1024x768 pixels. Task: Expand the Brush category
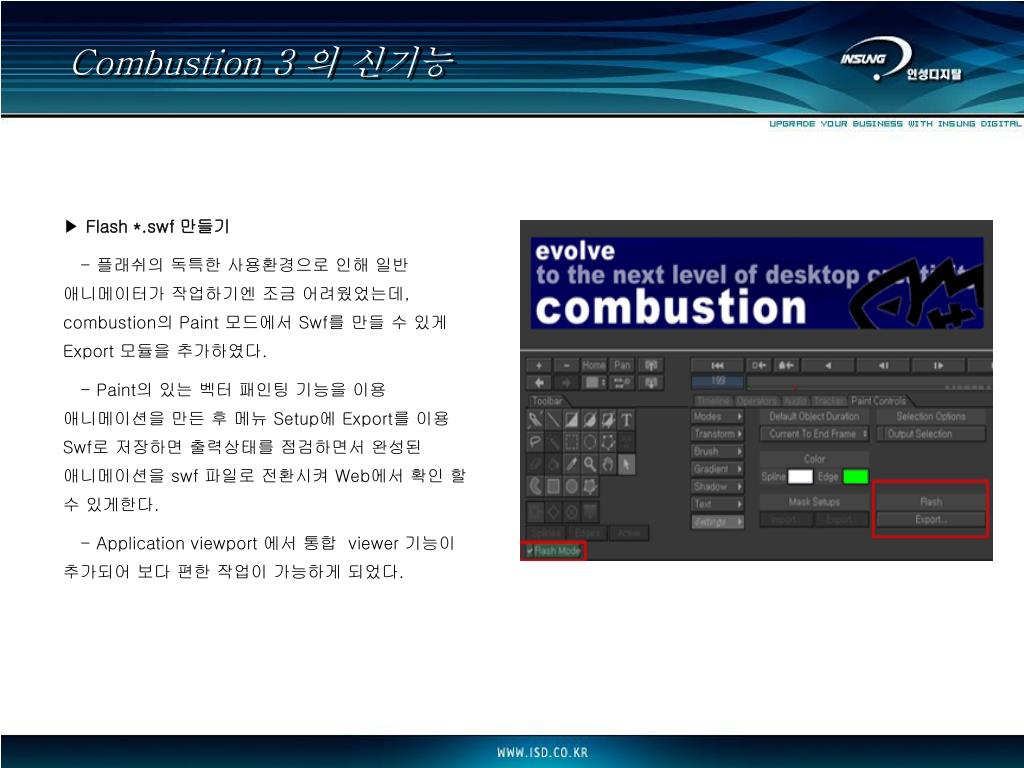point(717,451)
